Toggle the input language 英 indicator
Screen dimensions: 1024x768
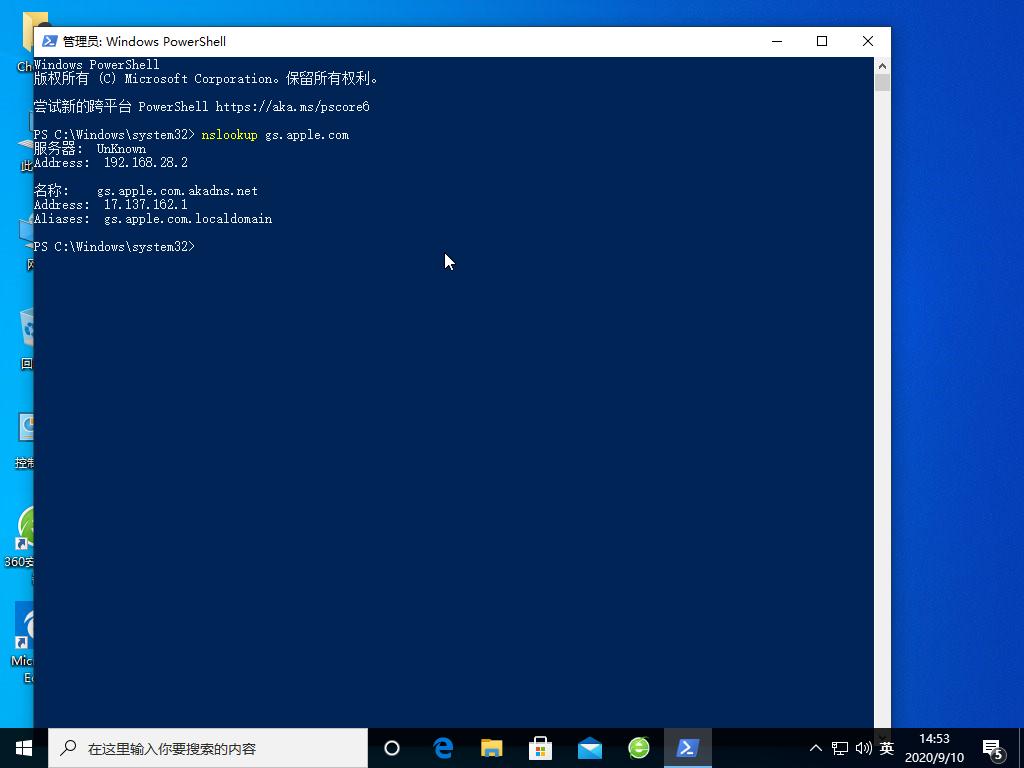[886, 748]
